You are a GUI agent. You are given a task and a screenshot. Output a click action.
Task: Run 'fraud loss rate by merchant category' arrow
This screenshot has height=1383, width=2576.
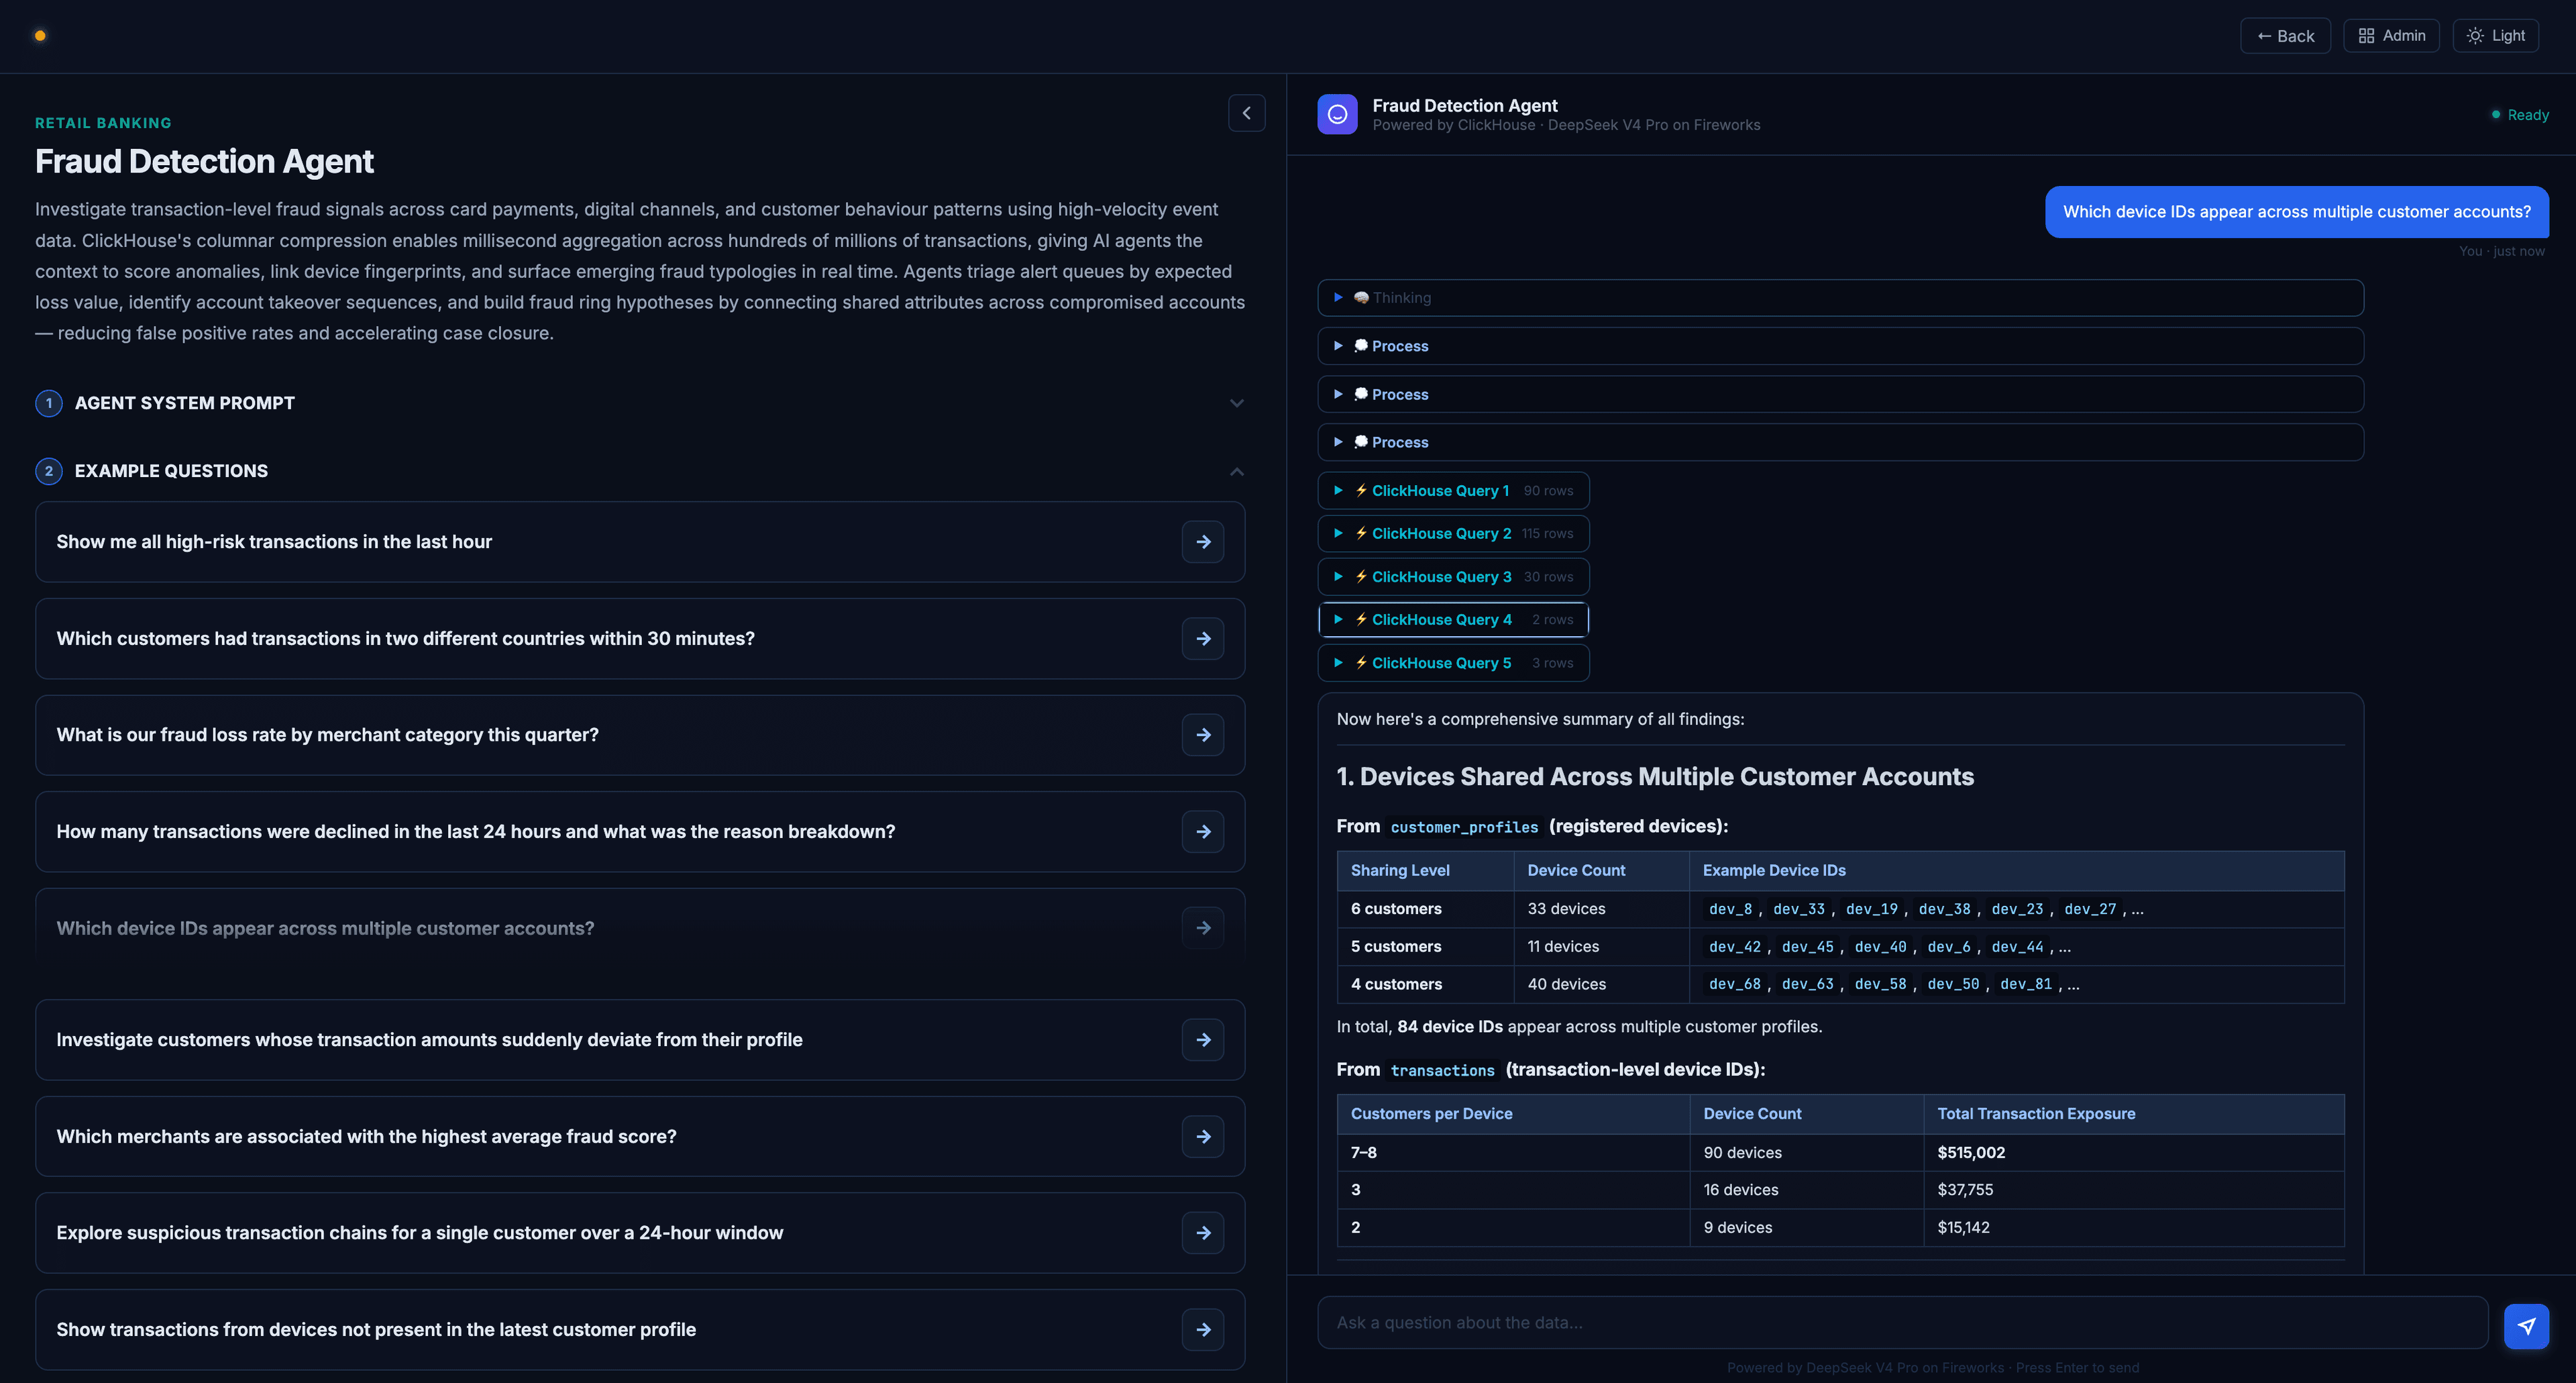click(1203, 735)
